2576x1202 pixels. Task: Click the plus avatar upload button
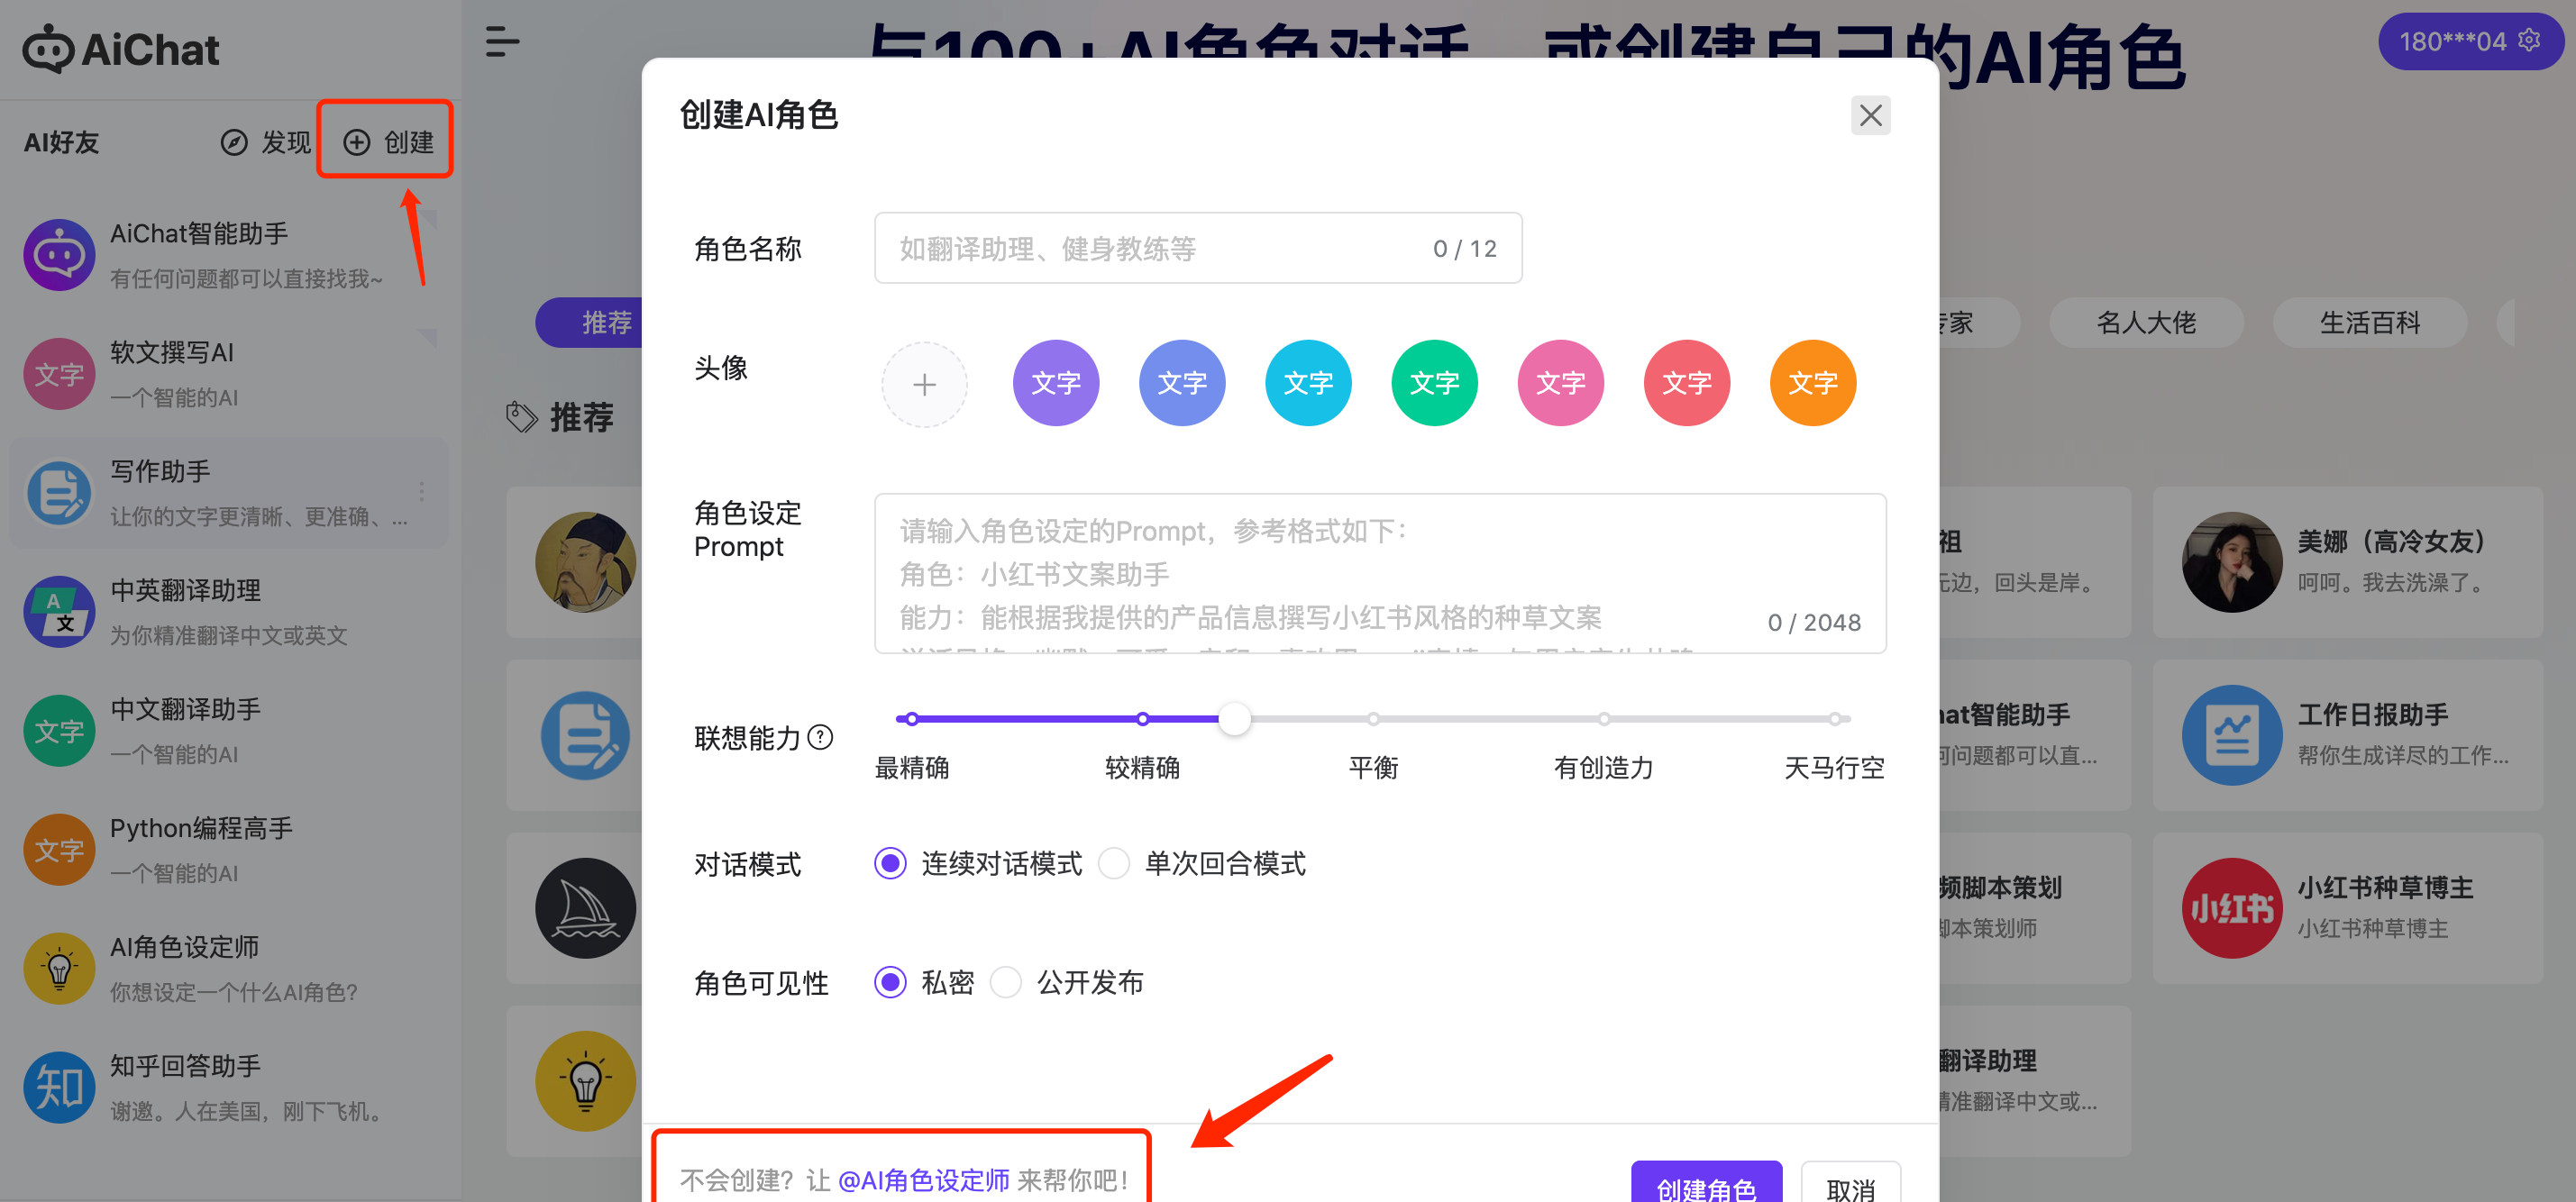(x=923, y=384)
